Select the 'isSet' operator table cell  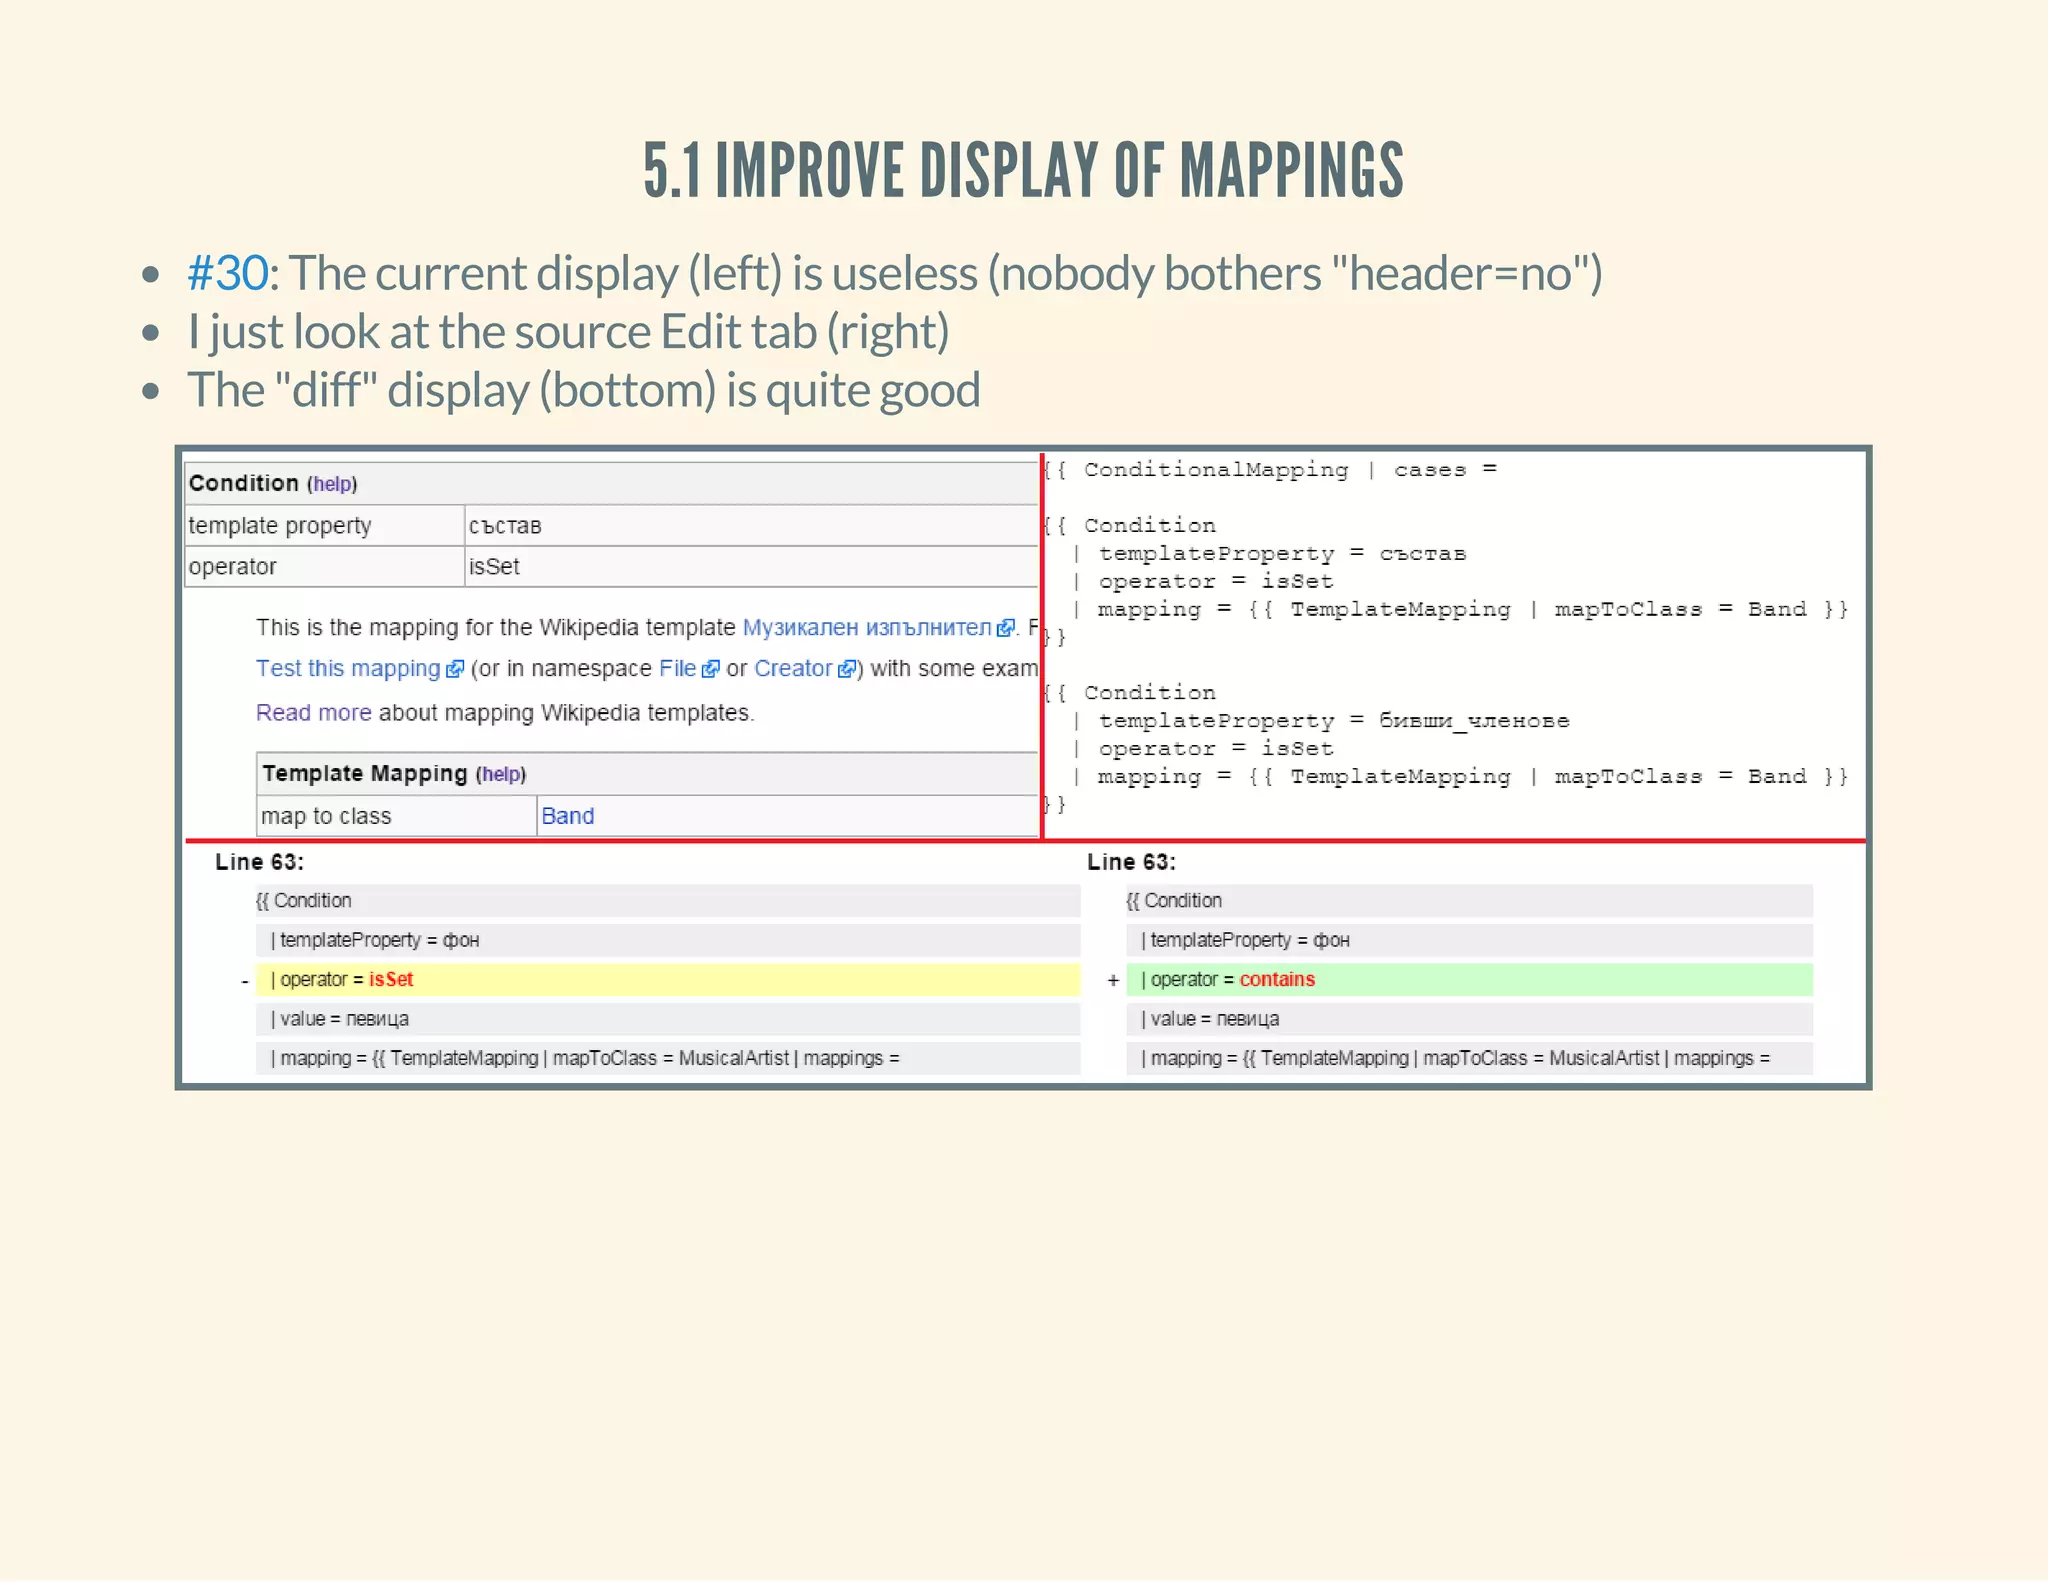(751, 566)
